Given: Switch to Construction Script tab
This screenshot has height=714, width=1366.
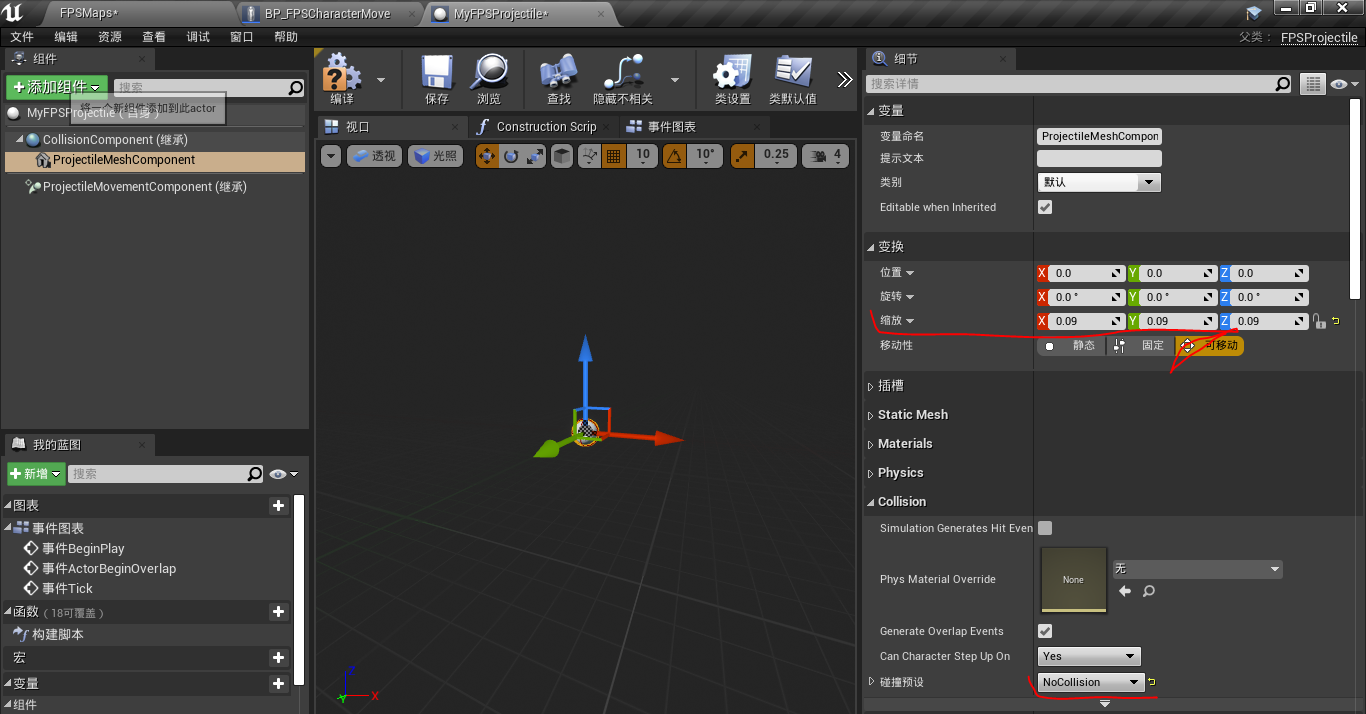Looking at the screenshot, I should tap(545, 126).
